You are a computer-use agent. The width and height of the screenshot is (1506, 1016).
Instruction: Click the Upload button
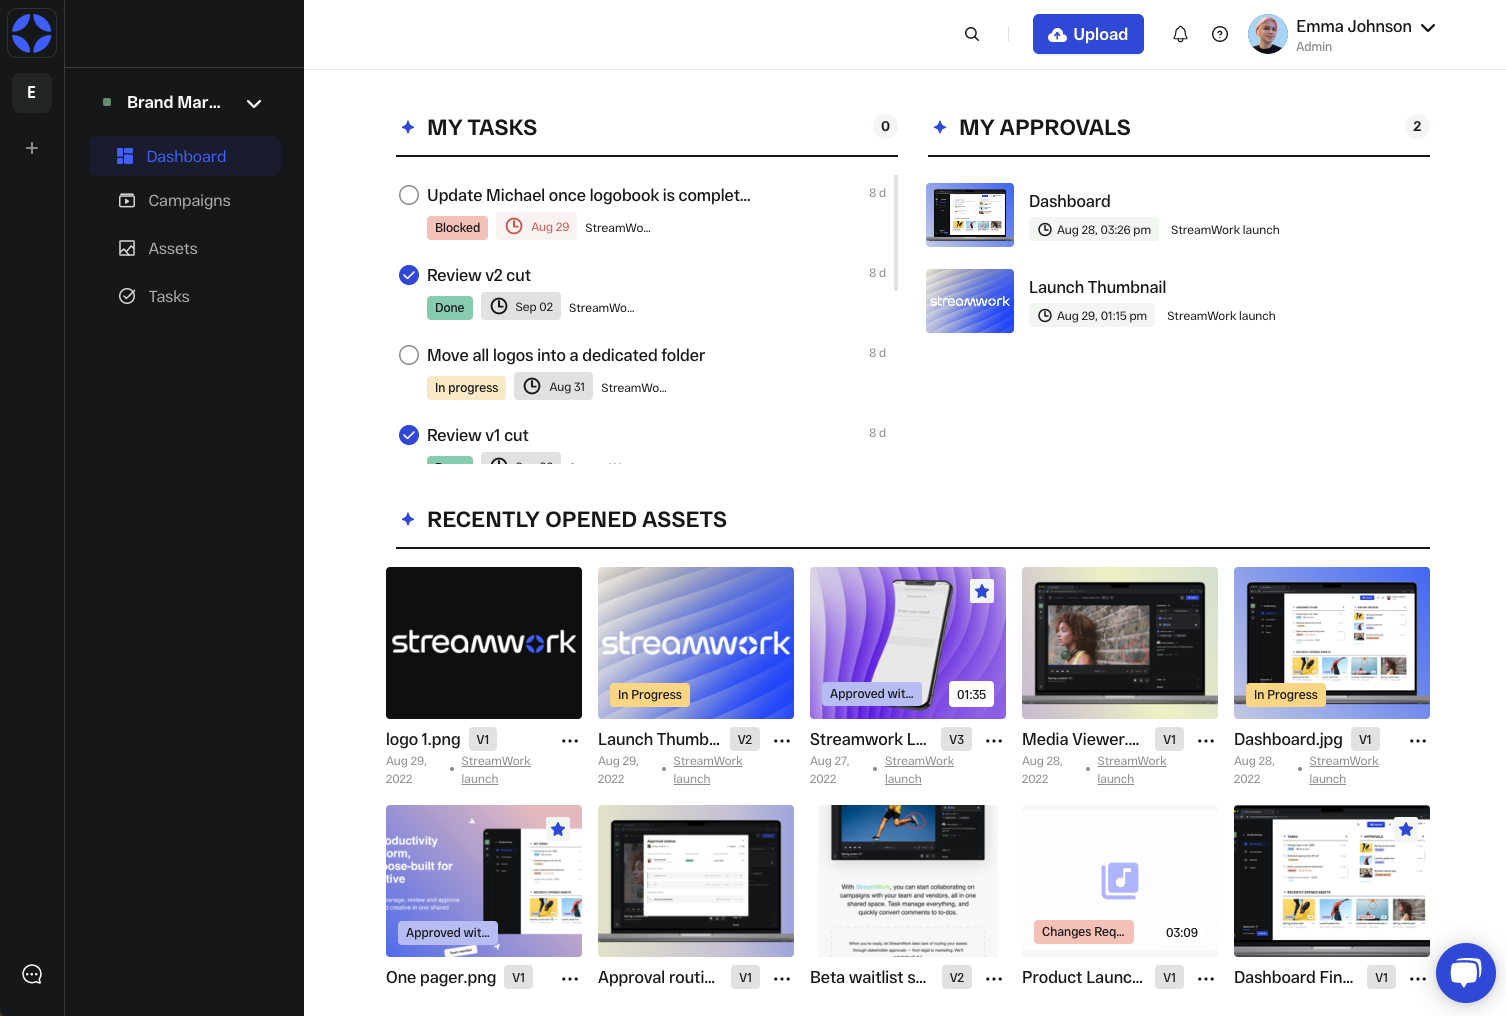pos(1088,34)
